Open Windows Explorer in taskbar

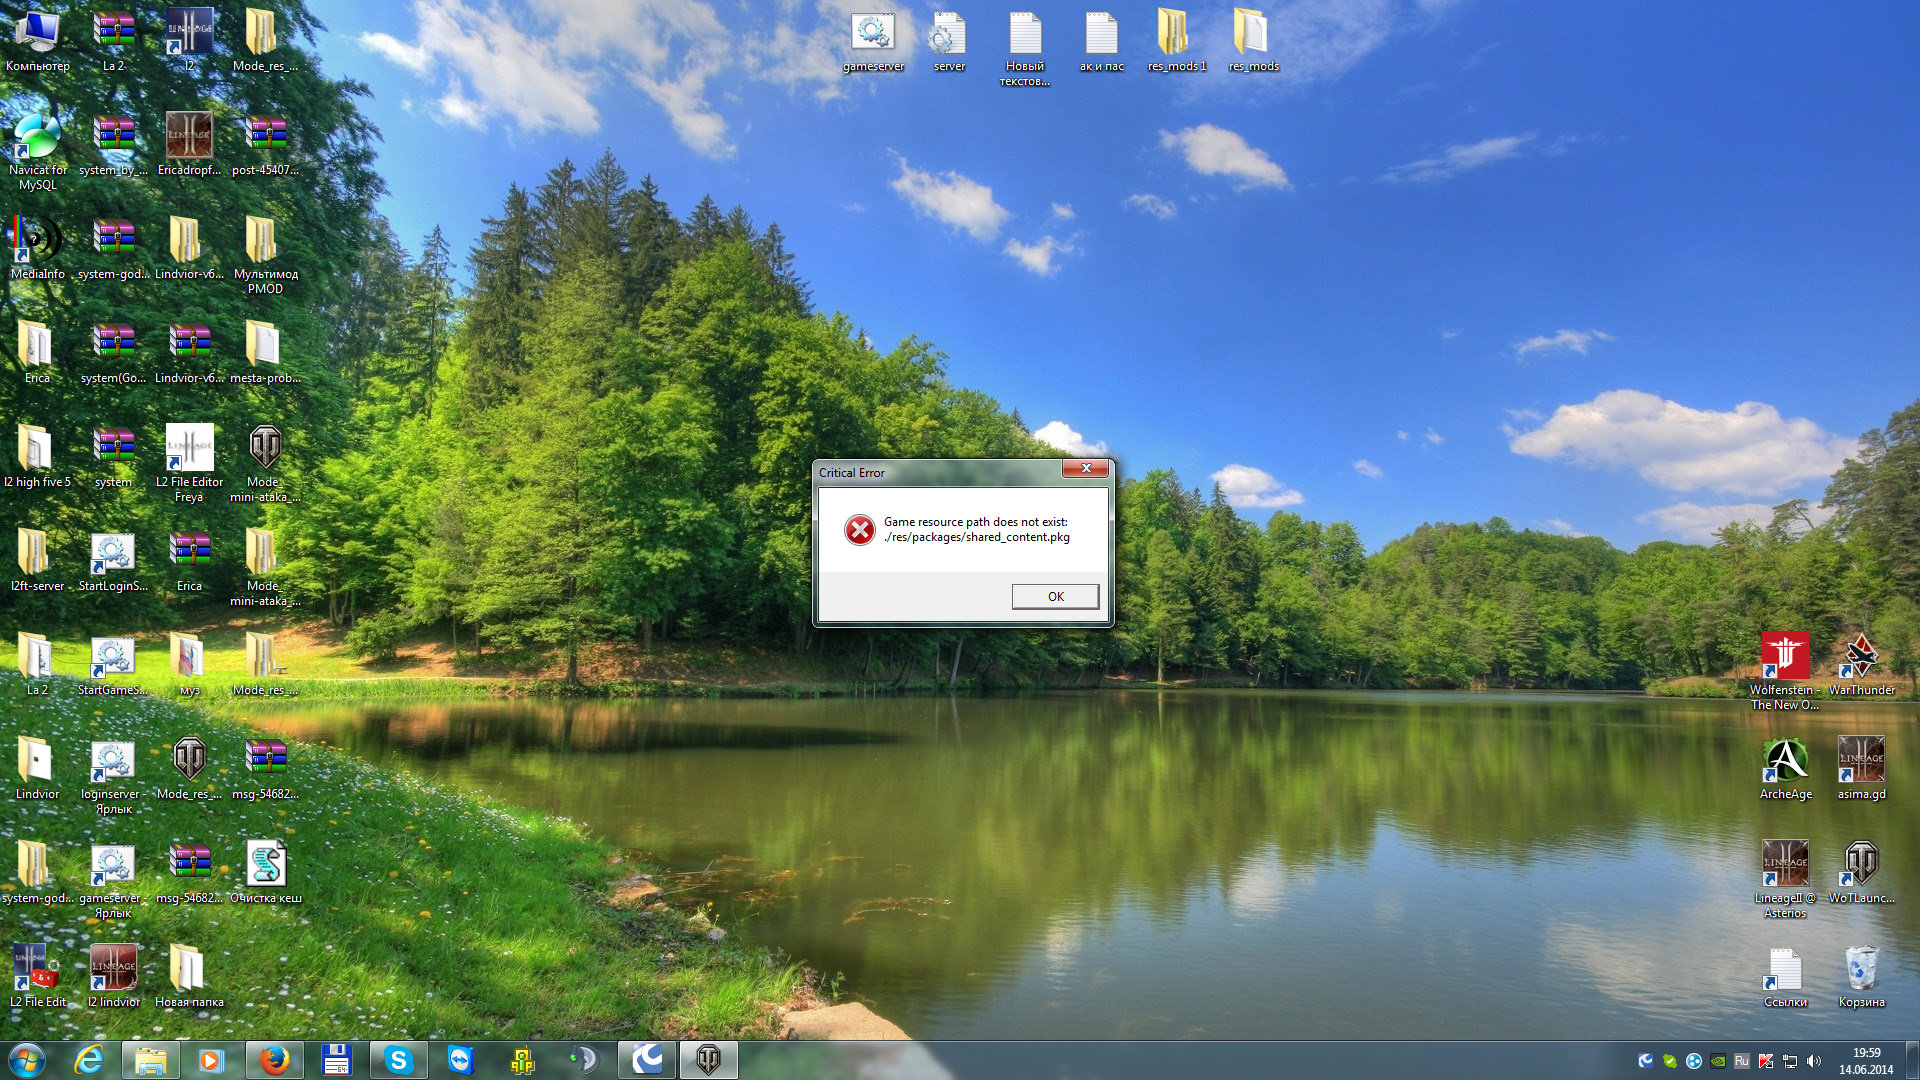point(151,1060)
